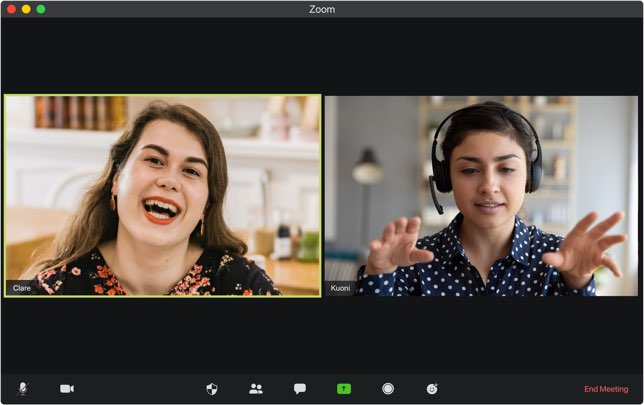Open the Security shield icon
Screen dimensions: 644x405
coord(212,389)
